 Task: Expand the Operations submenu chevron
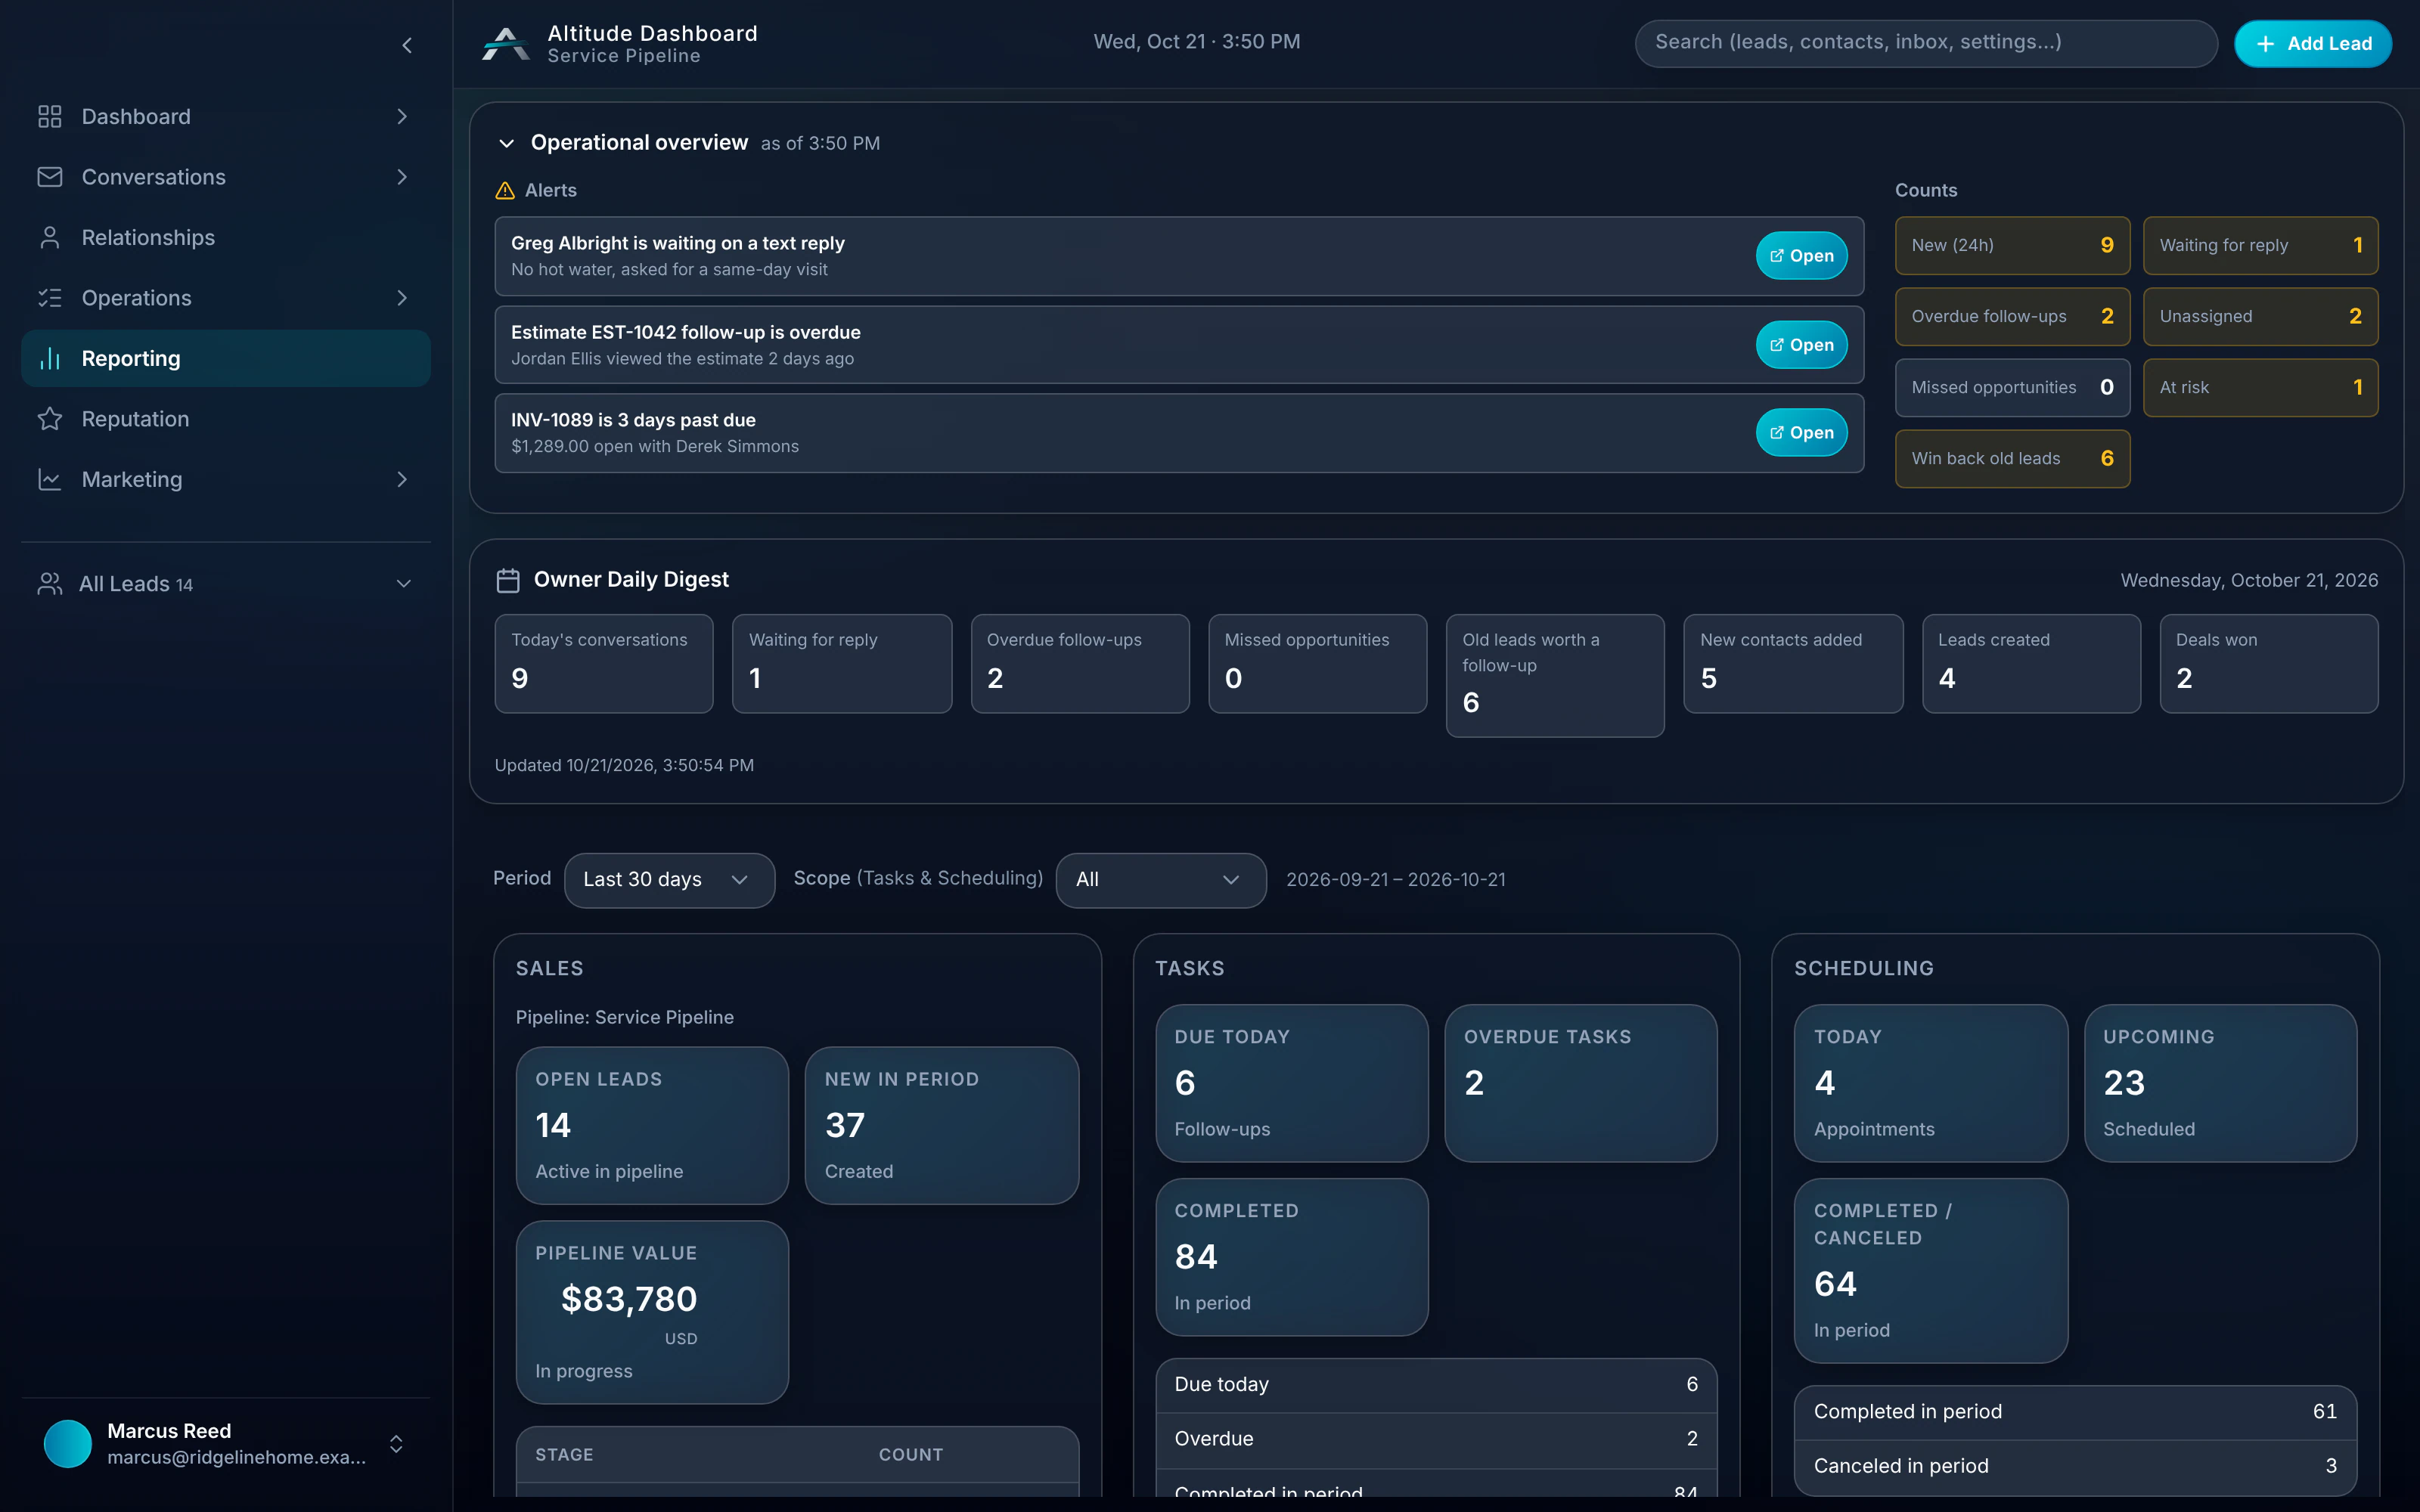402,298
